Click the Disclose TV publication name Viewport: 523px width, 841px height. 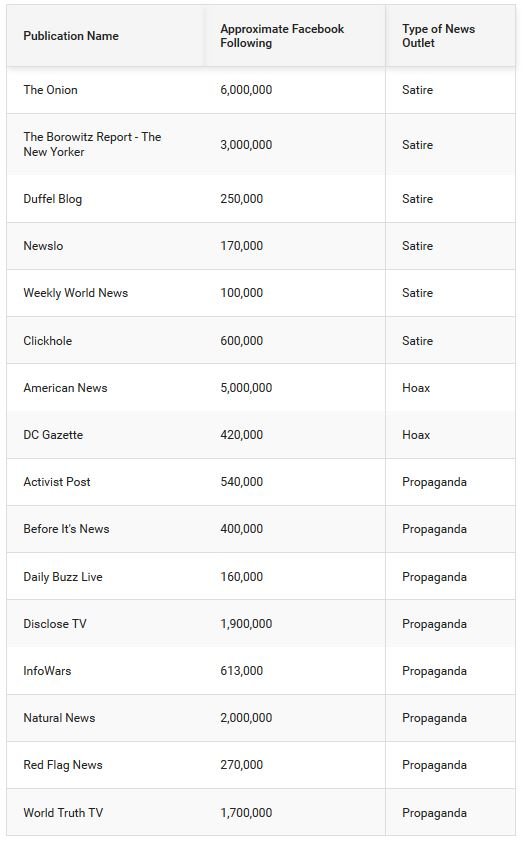pyautogui.click(x=55, y=624)
